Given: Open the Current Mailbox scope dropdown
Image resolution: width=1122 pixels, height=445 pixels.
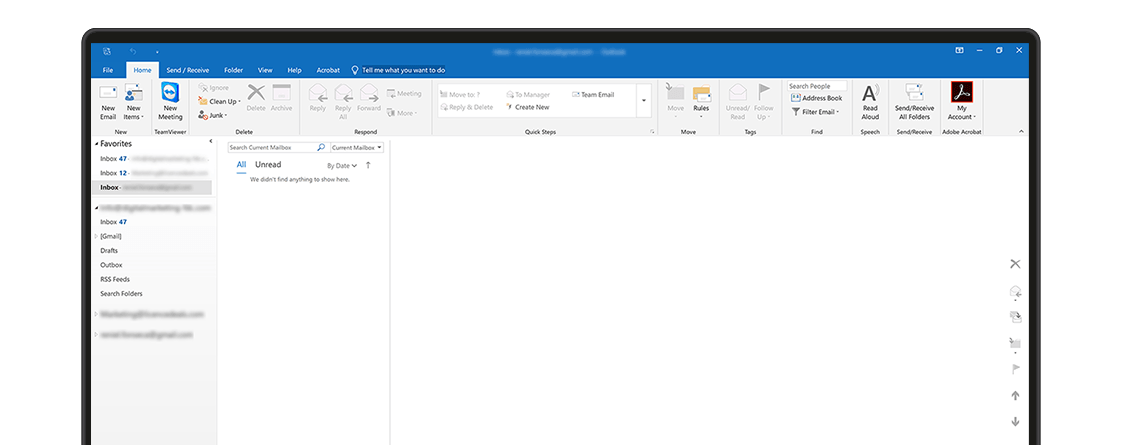Looking at the screenshot, I should click(x=357, y=147).
